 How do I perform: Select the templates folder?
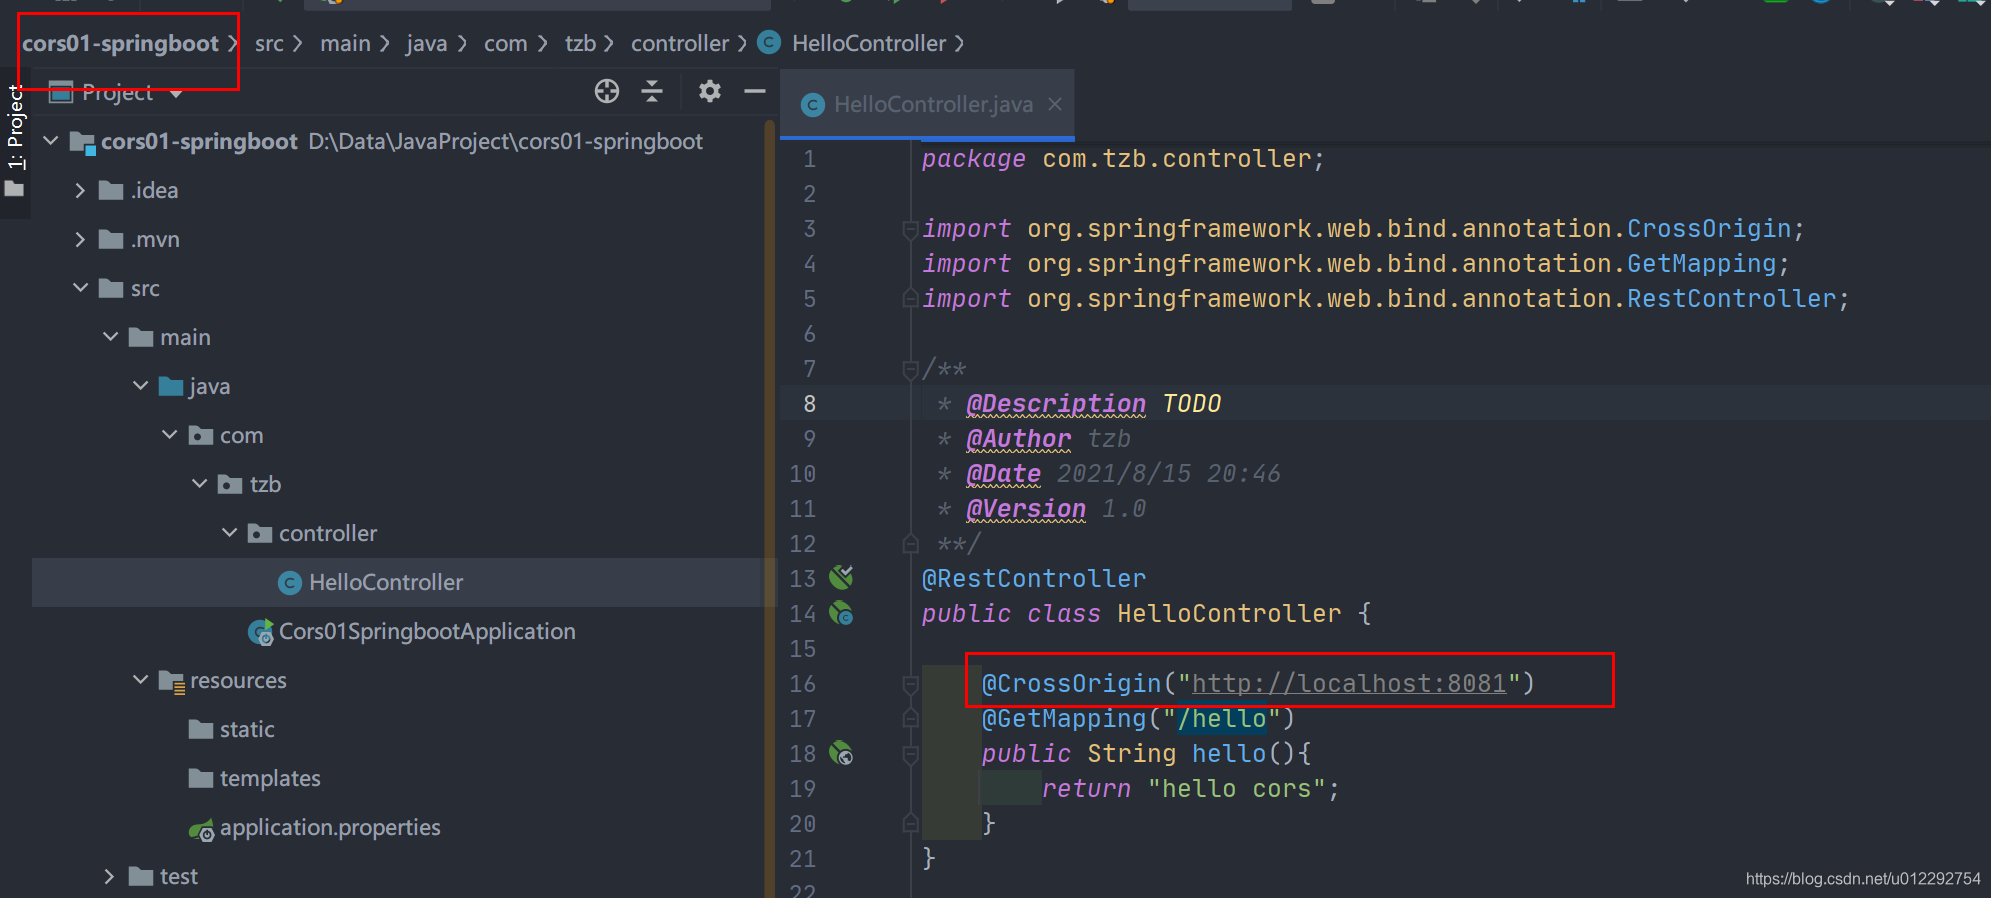click(x=255, y=778)
